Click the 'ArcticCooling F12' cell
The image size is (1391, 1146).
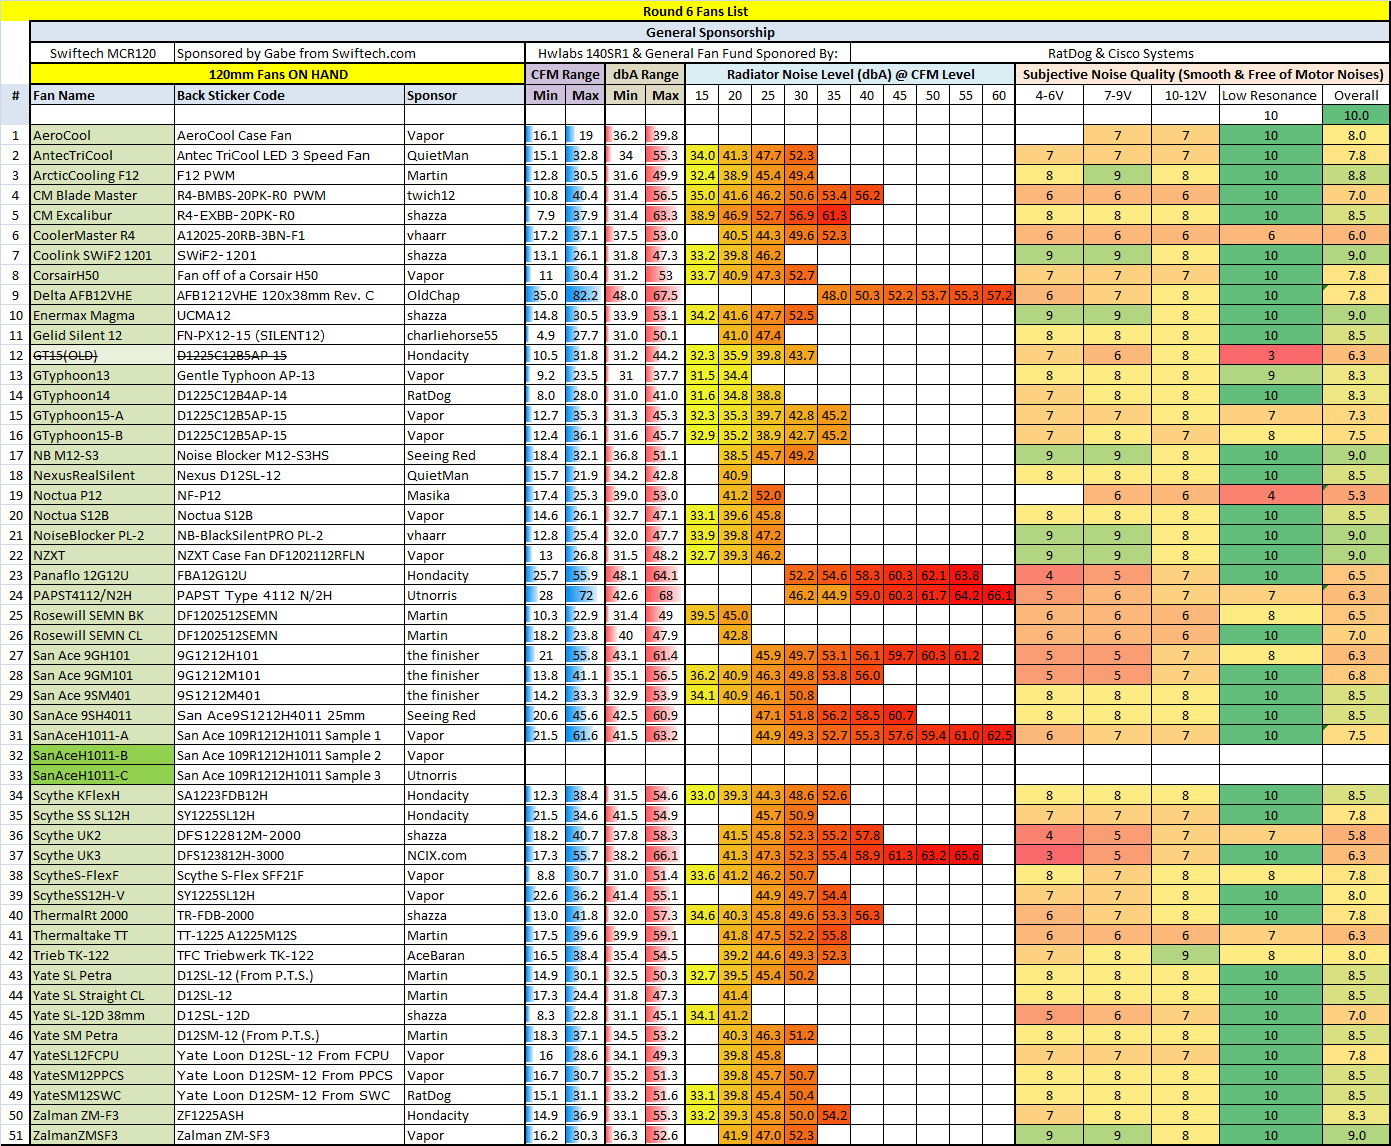(103, 175)
